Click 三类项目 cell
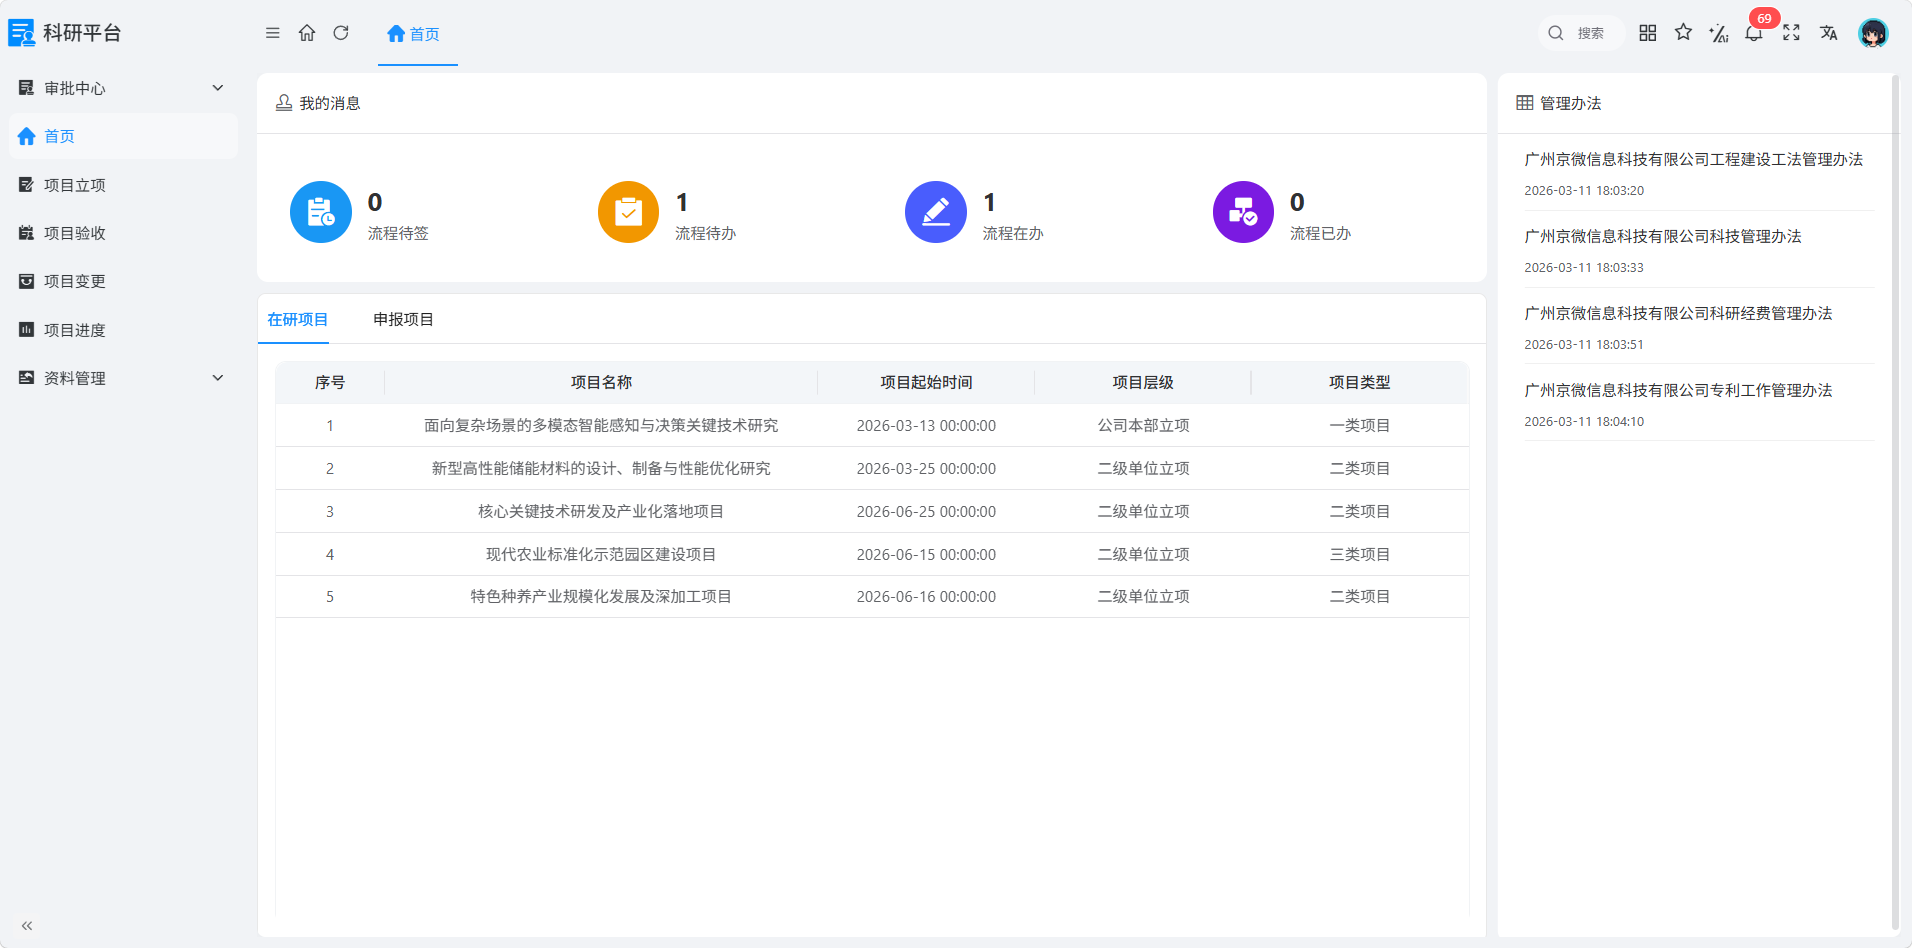 [x=1359, y=554]
